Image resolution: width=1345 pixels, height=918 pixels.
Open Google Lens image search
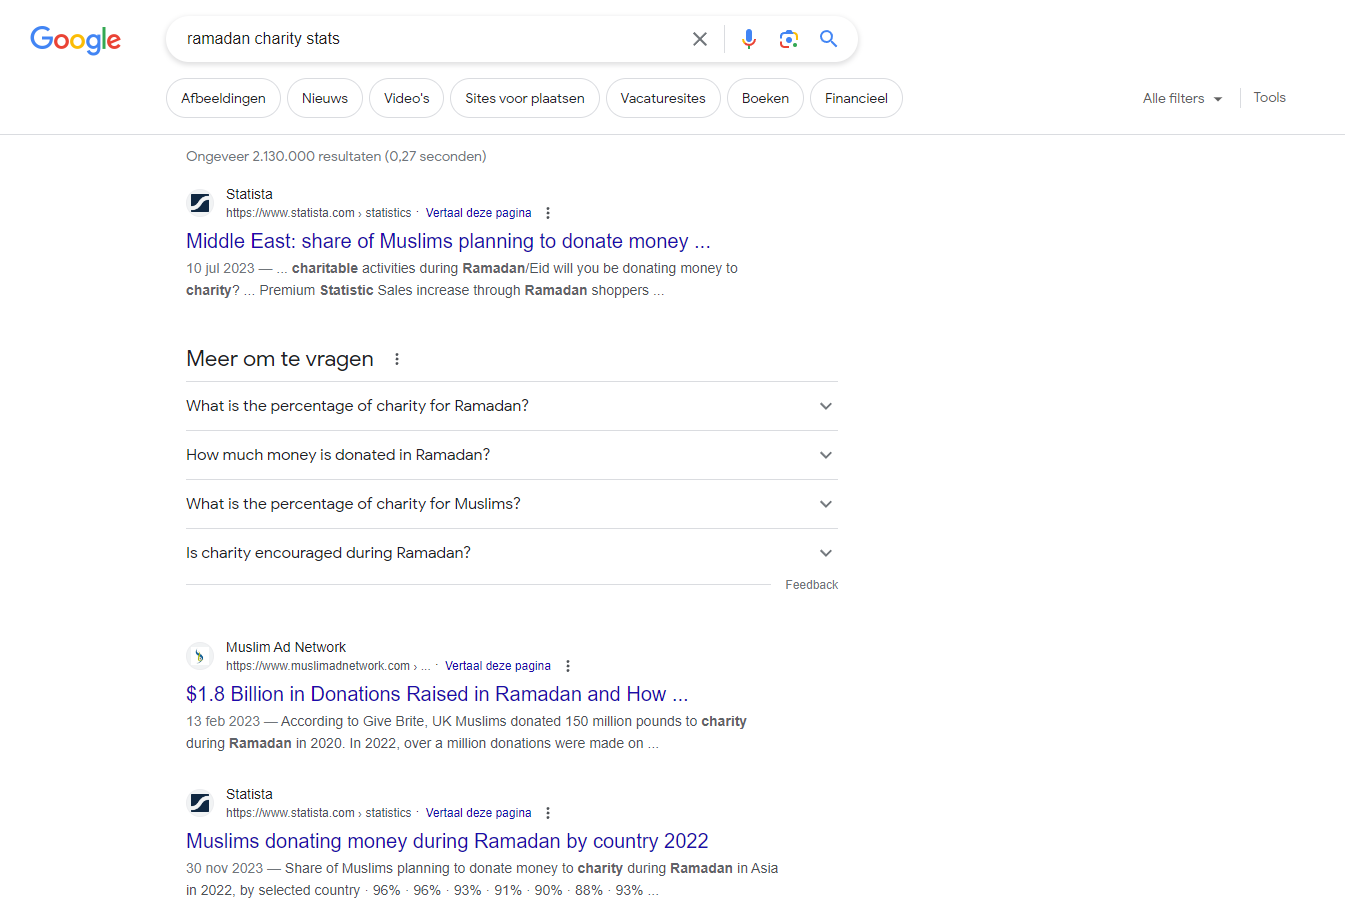pos(788,39)
